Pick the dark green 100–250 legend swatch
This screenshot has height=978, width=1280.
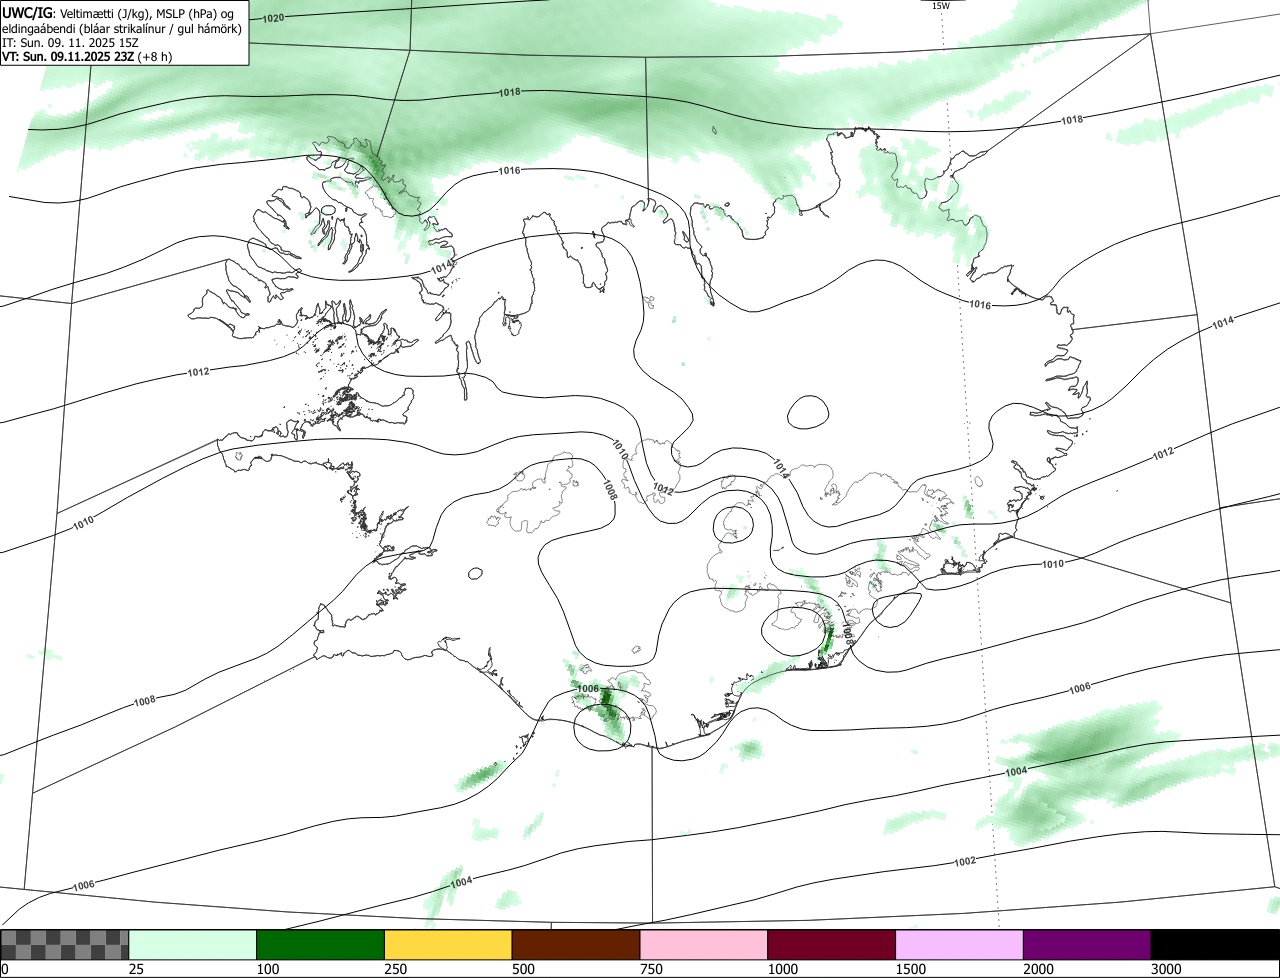(x=321, y=945)
